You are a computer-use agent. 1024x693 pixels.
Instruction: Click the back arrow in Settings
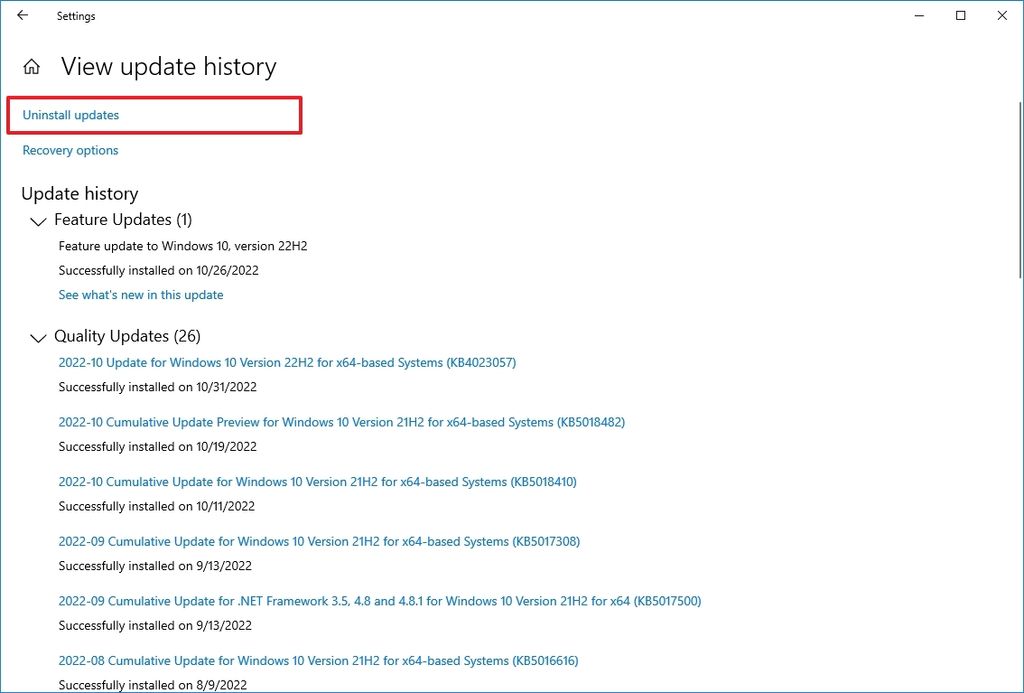pos(23,16)
